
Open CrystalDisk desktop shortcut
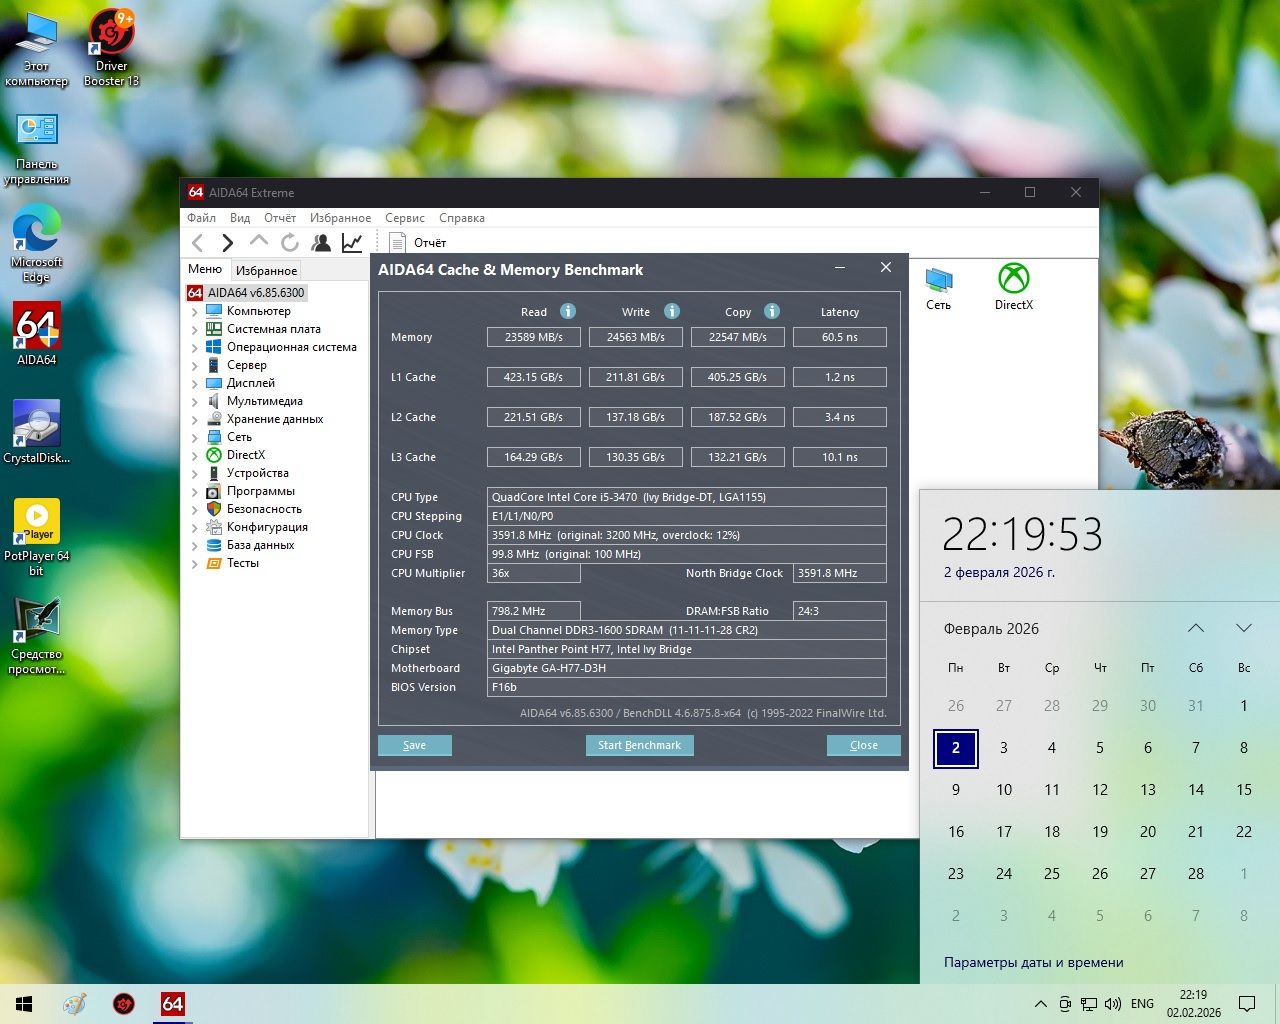[x=37, y=432]
